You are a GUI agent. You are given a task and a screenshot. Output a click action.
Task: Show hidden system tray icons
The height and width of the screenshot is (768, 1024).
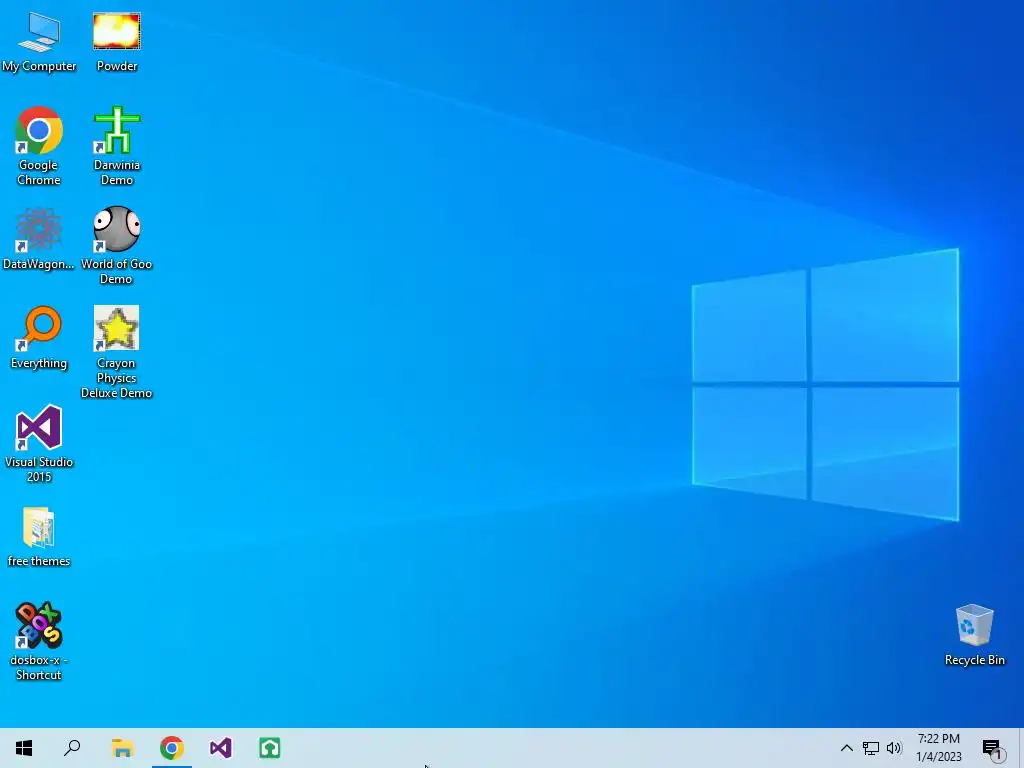[x=846, y=748]
